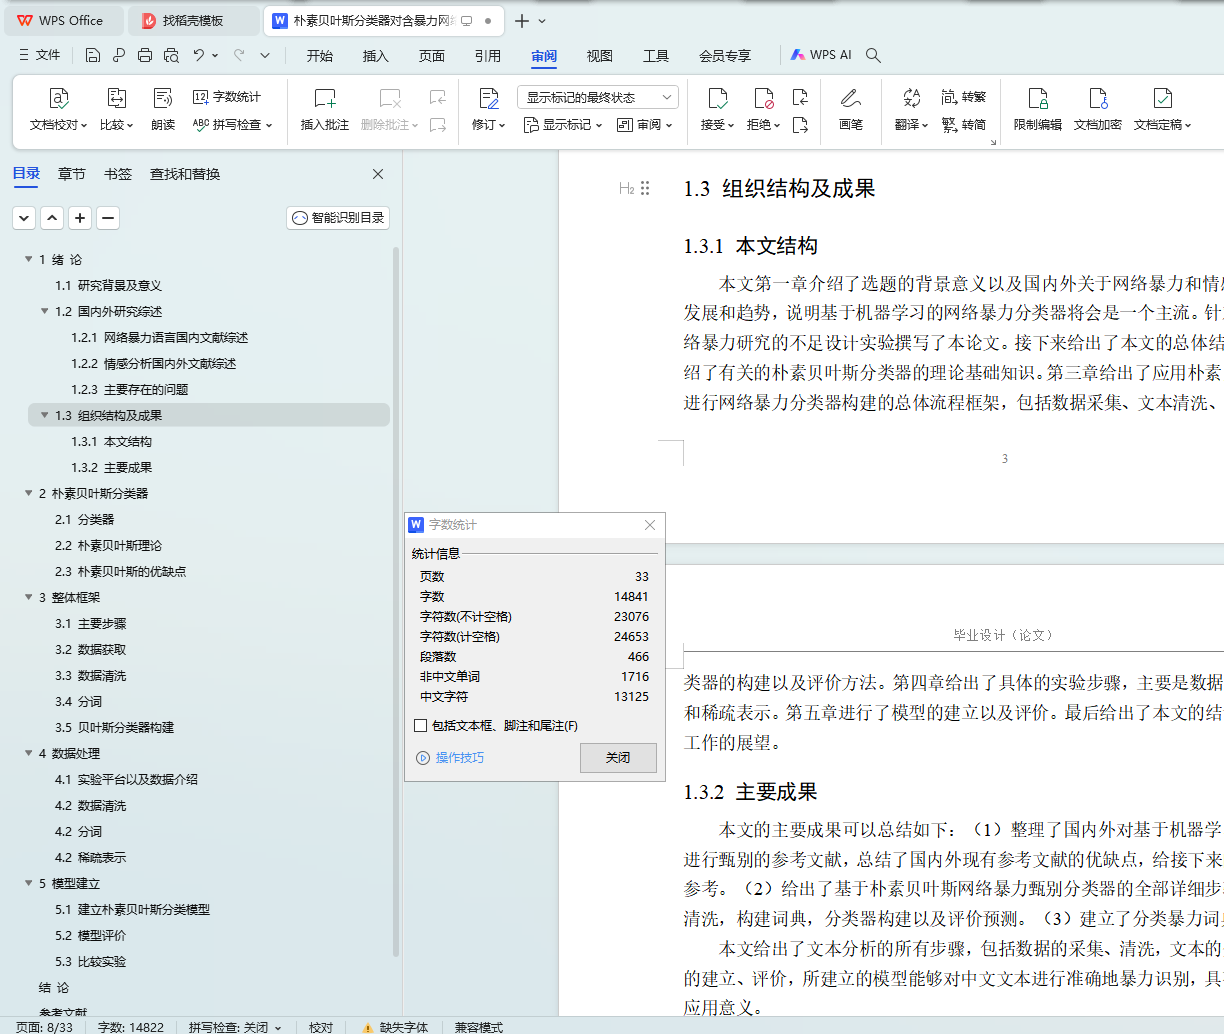The image size is (1224, 1034).
Task: Switch to the 视图 ribbon tab
Action: point(599,56)
